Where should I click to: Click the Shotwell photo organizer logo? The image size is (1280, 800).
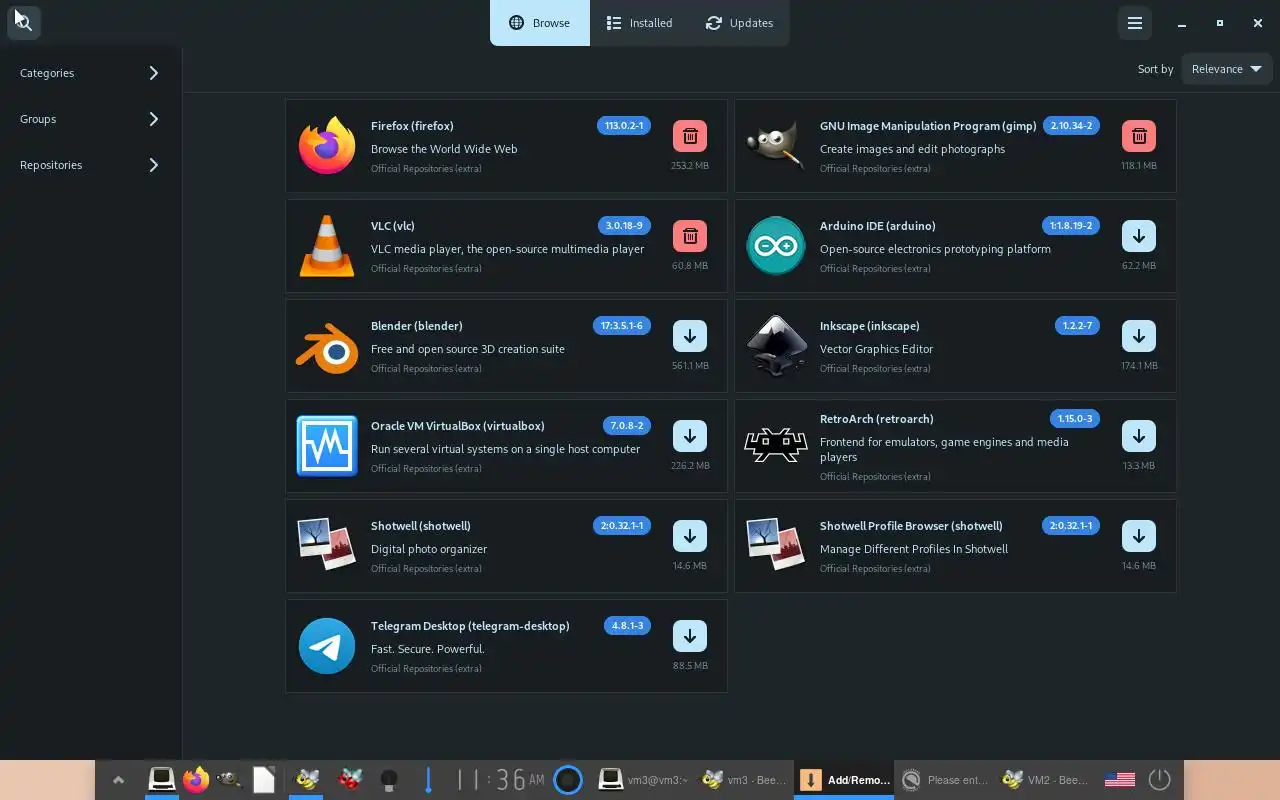[327, 544]
